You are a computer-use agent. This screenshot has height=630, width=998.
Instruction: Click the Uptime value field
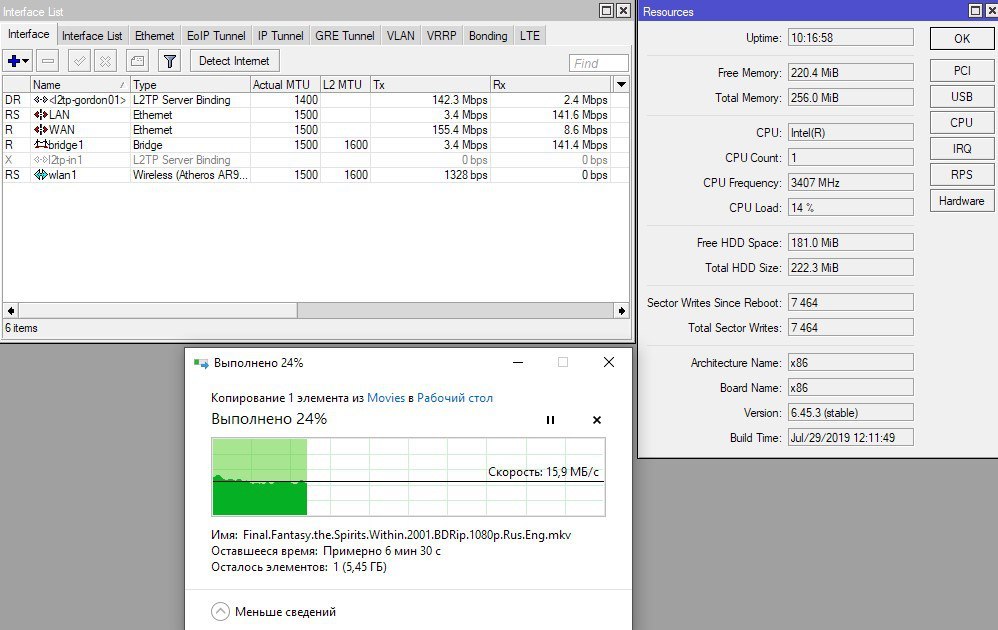click(850, 38)
